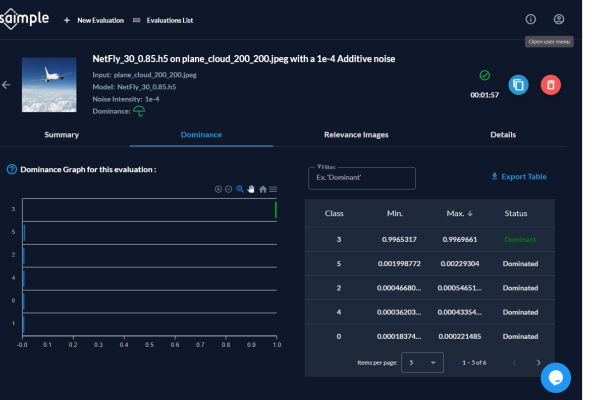Click the Dominance Graph help icon
The height and width of the screenshot is (400, 600).
pyautogui.click(x=11, y=170)
